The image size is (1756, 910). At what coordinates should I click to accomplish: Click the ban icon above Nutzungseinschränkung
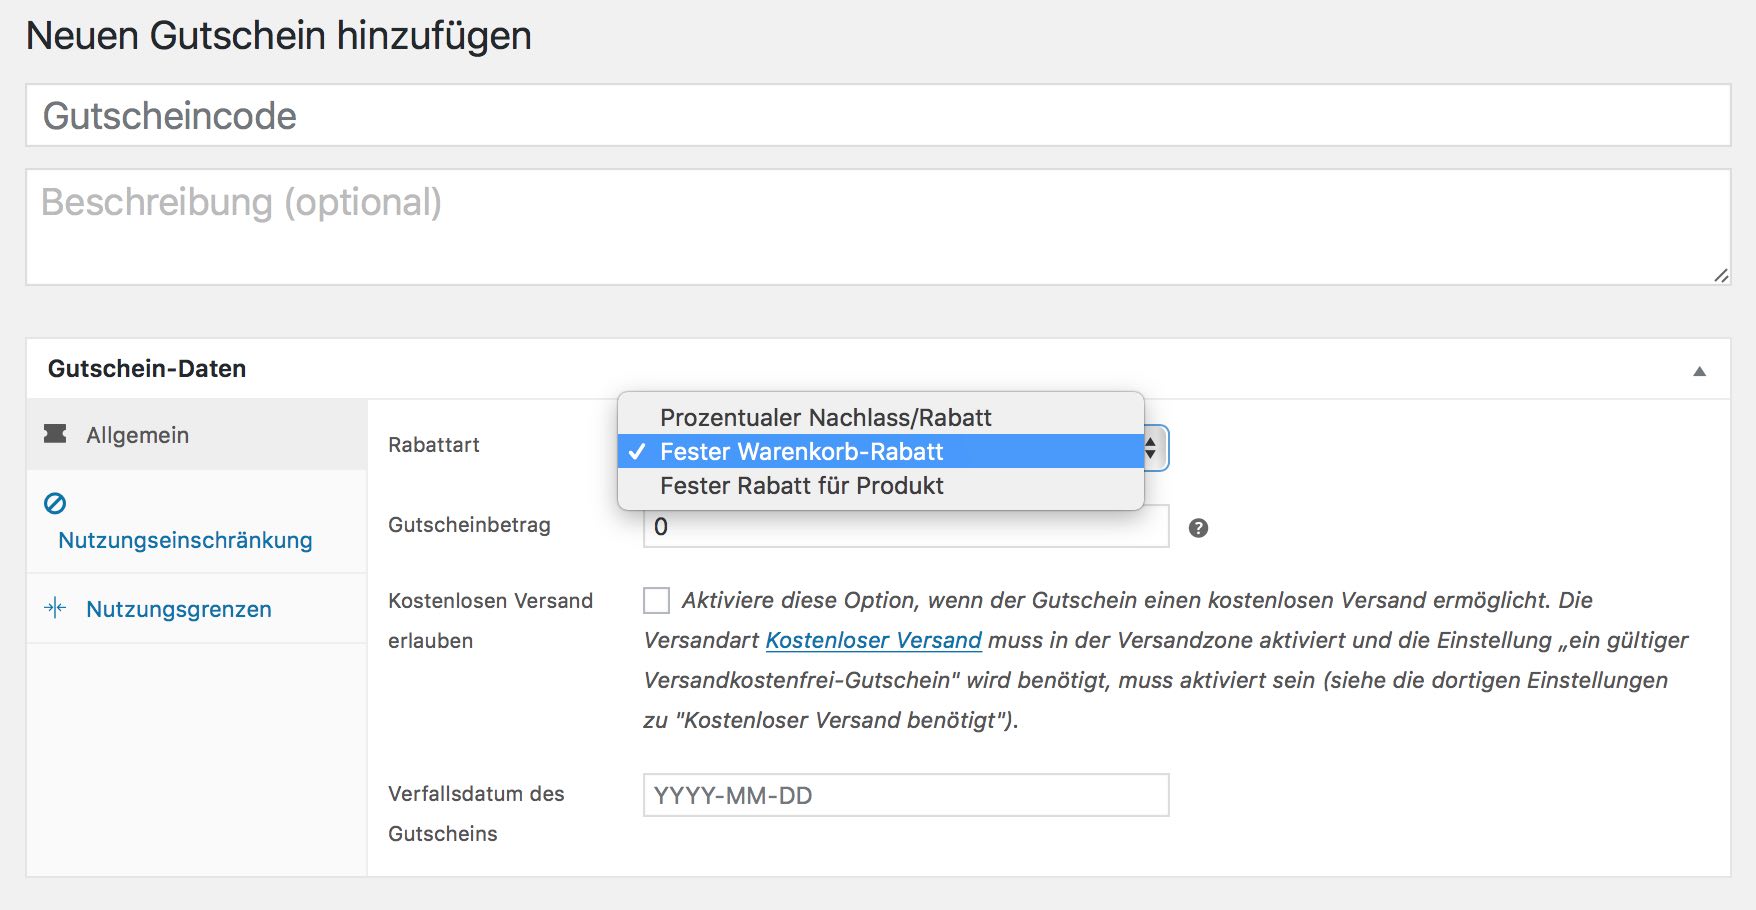[55, 503]
